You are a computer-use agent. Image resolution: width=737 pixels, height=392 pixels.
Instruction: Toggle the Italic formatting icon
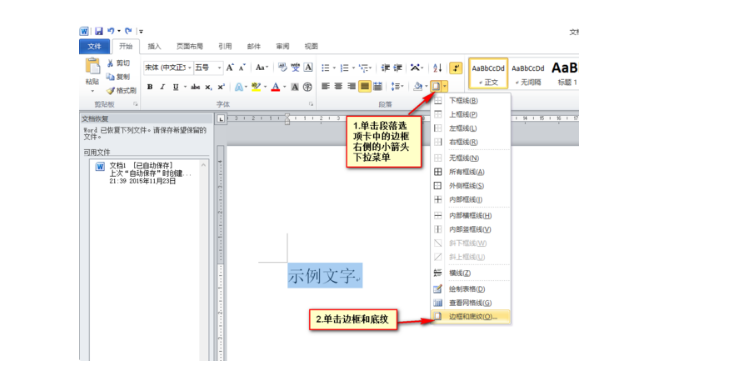(x=163, y=86)
